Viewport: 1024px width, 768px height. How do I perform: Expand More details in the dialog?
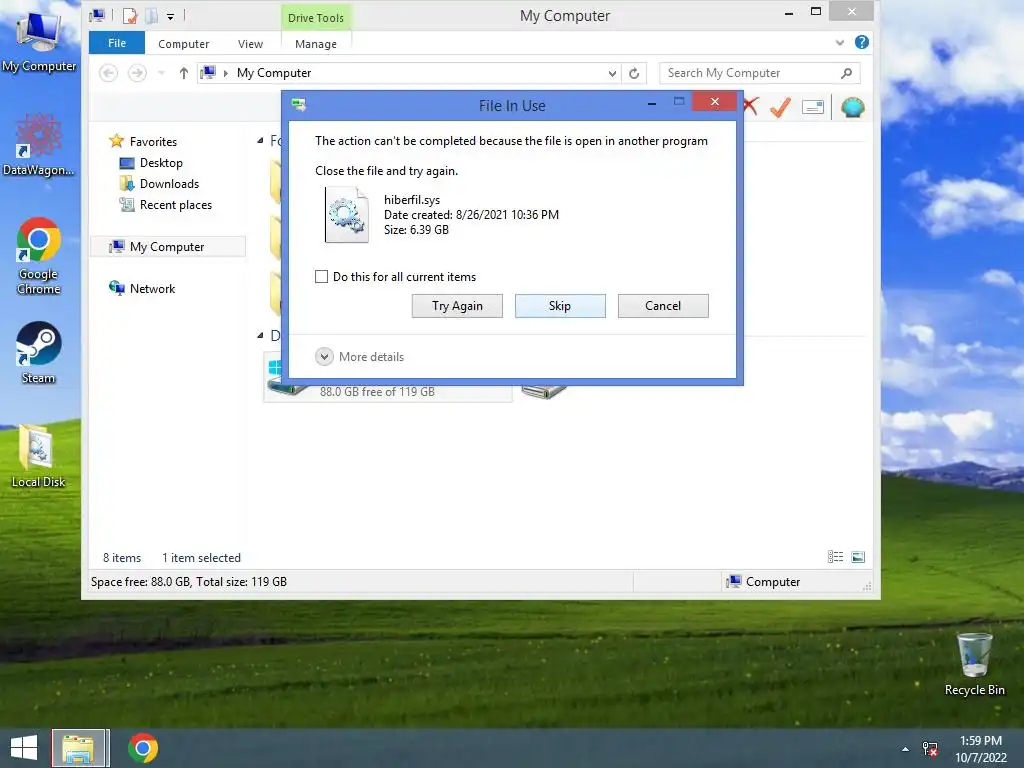(360, 357)
